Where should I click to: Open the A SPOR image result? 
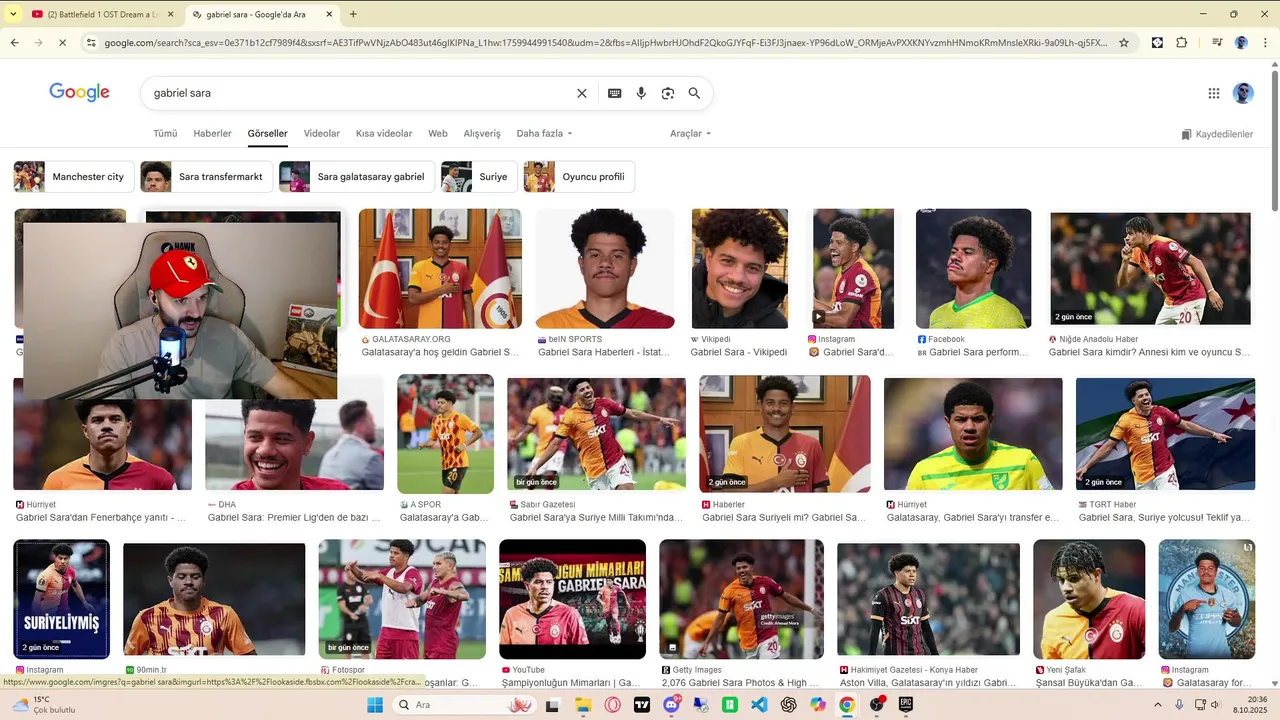(x=445, y=434)
